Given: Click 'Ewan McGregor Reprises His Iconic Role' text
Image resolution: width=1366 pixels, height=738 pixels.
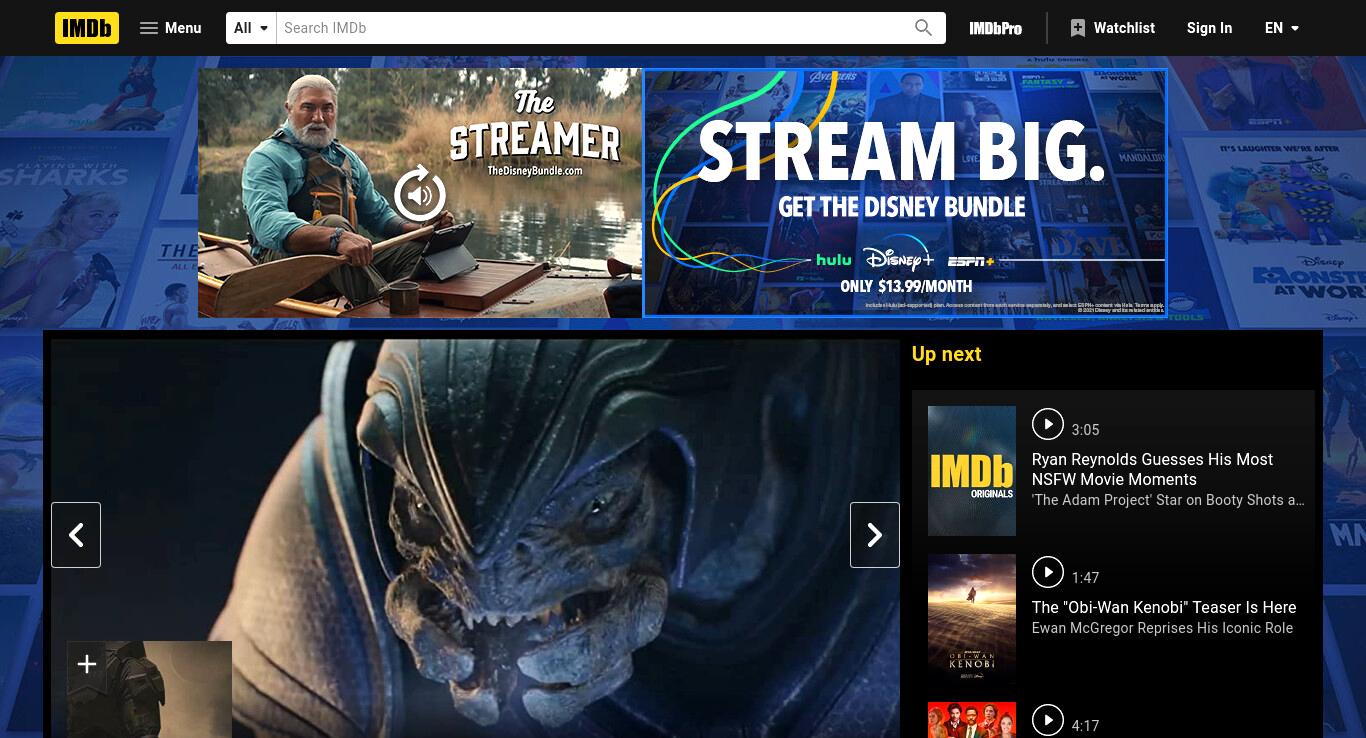Looking at the screenshot, I should tap(1162, 628).
